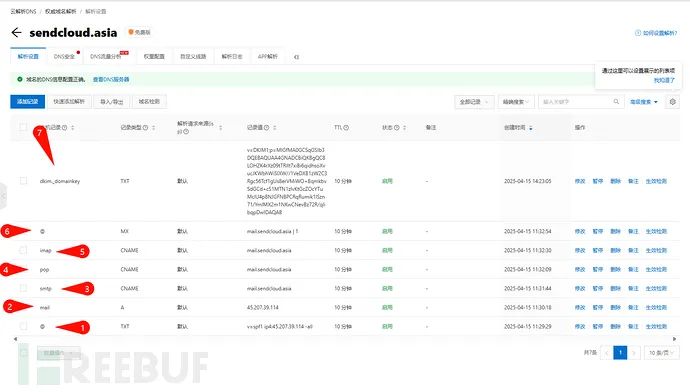The image size is (690, 392).
Task: Click the scroll-left arrow under the table
Action: coord(15,339)
